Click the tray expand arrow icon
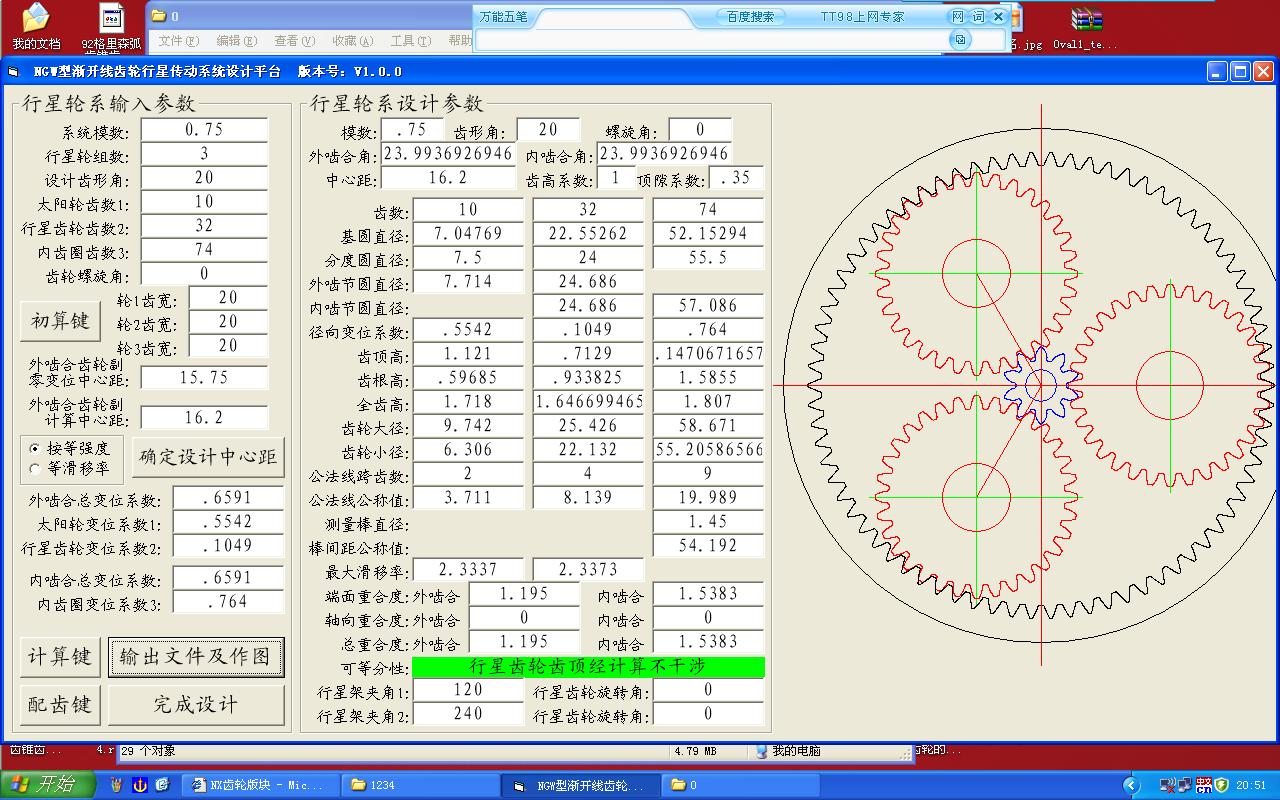 point(1132,785)
